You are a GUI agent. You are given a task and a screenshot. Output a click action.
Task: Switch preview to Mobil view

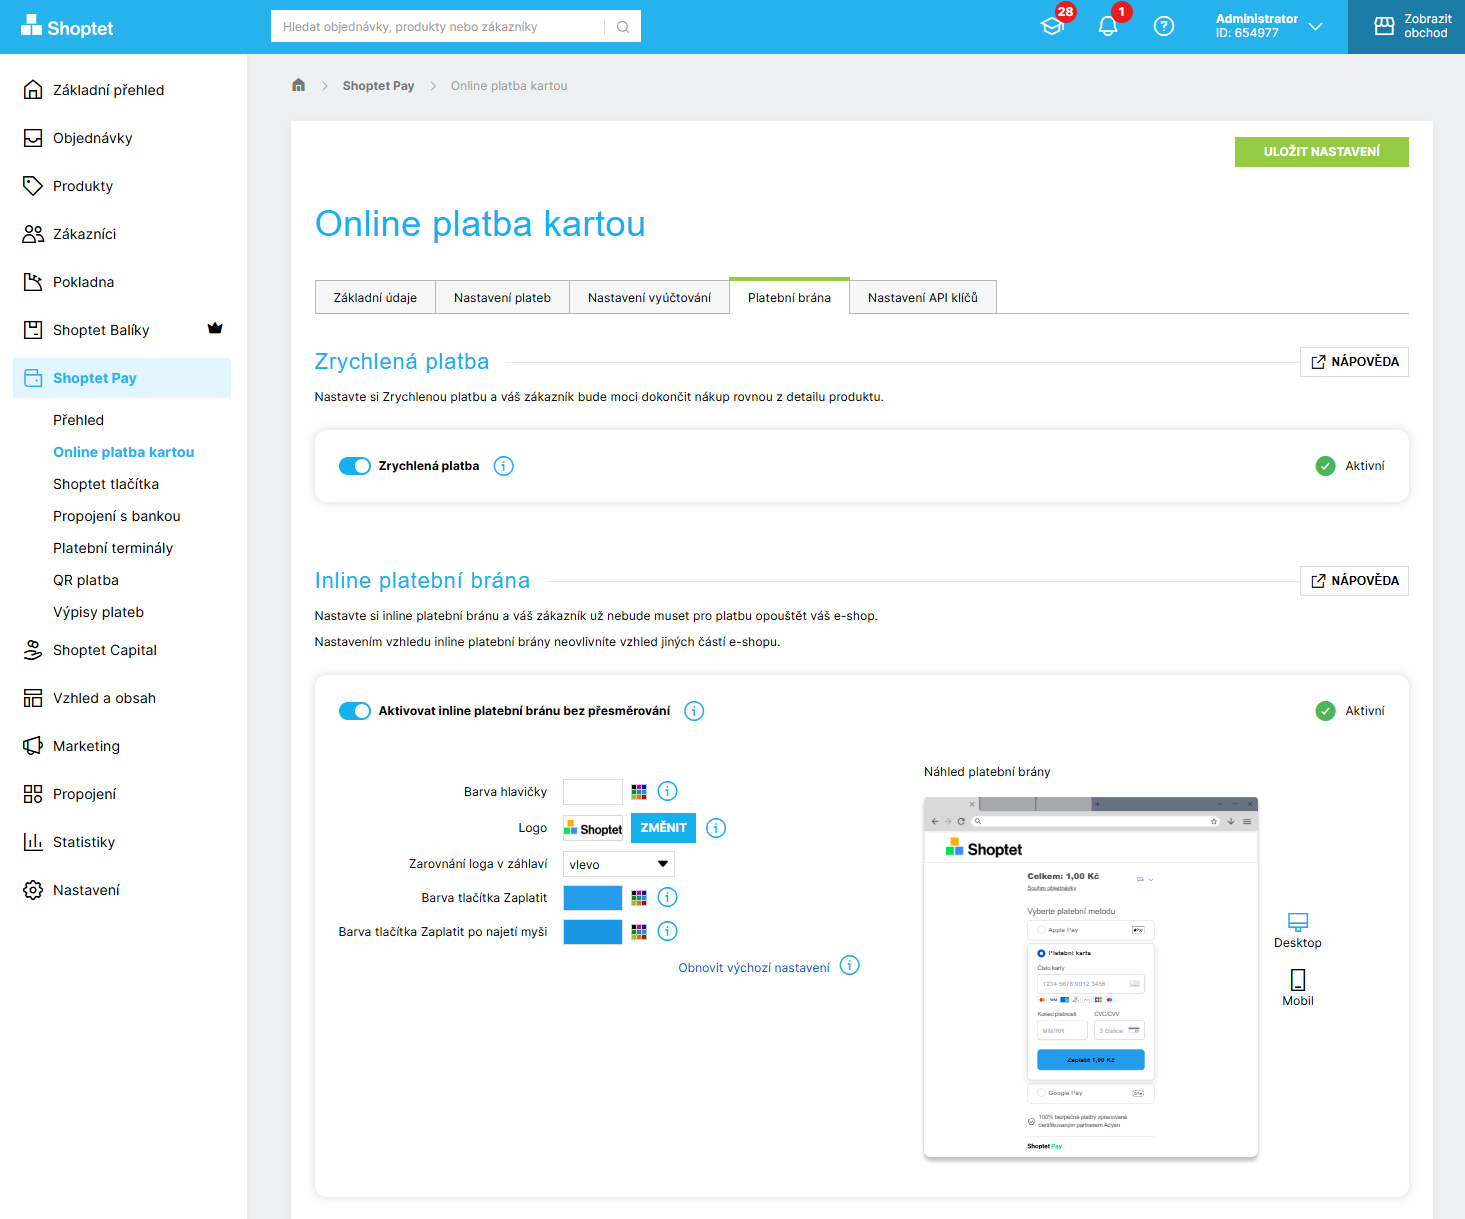1297,986
